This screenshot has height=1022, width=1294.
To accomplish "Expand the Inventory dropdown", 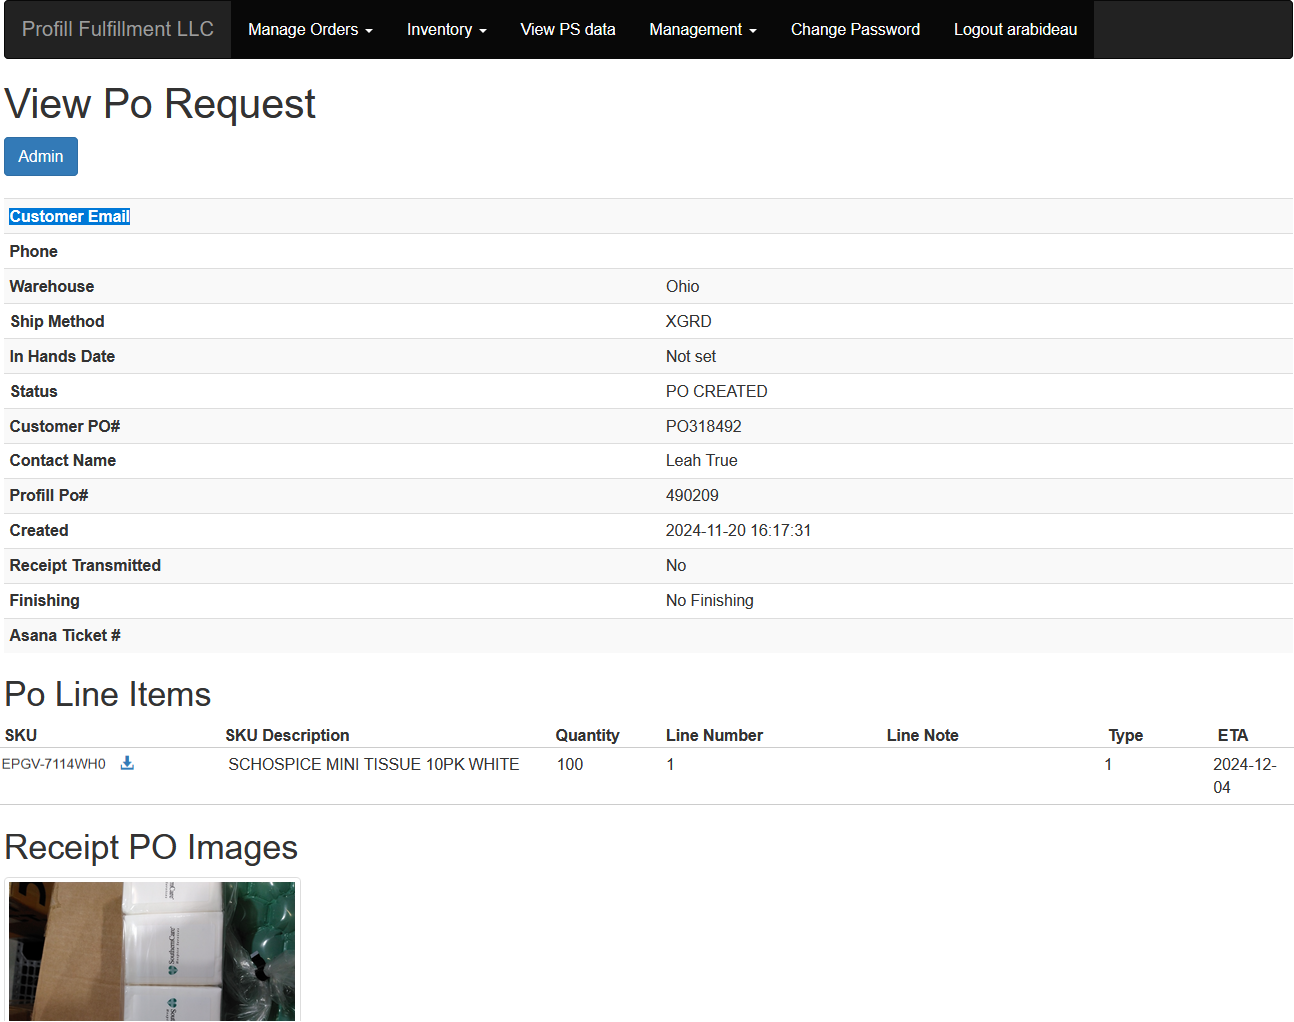I will [446, 29].
